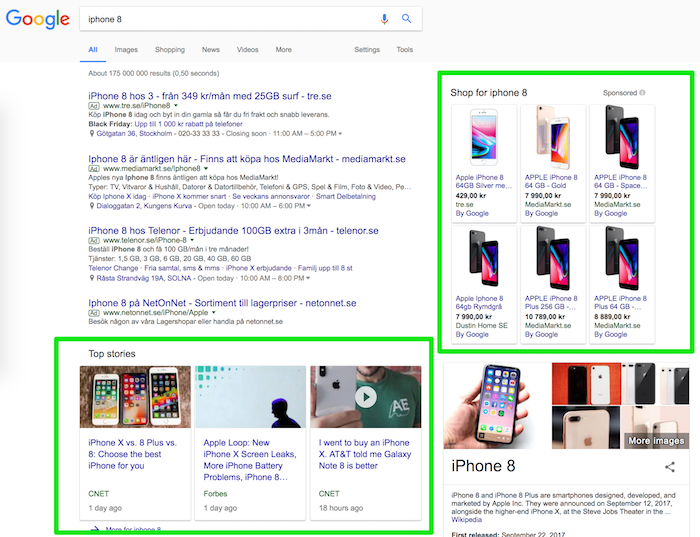Image resolution: width=700 pixels, height=537 pixels.
Task: Open APPLE iPhone 8 64 GB Gold product
Action: tap(551, 181)
